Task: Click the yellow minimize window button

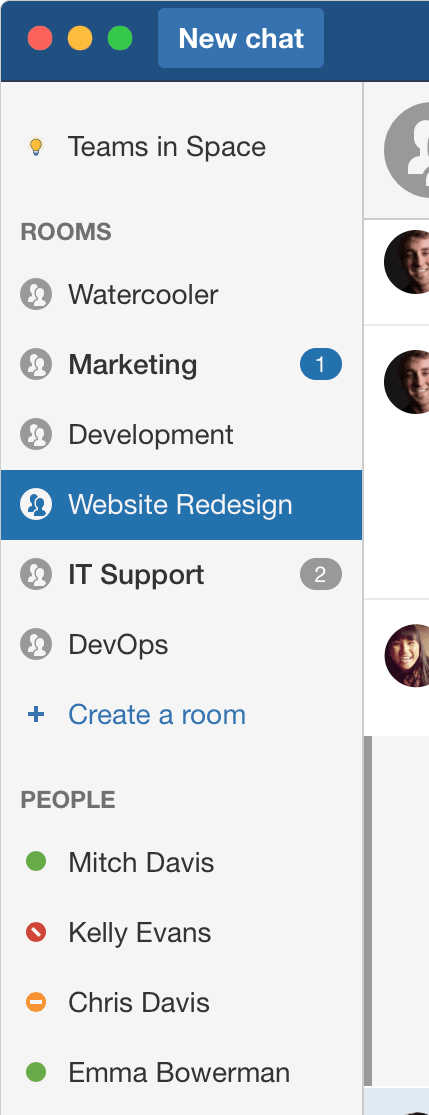Action: (x=80, y=38)
